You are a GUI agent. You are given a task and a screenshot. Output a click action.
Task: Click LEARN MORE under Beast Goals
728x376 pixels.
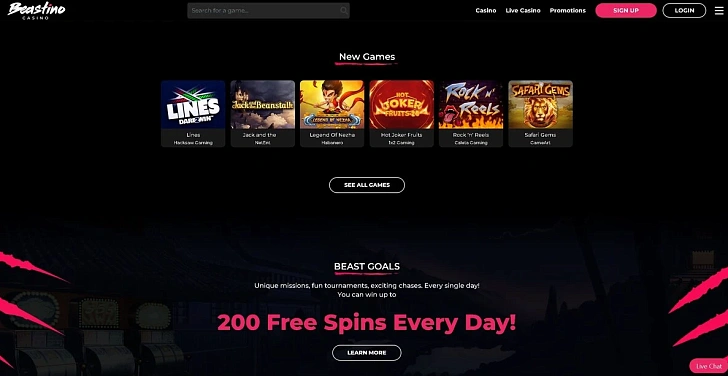[x=367, y=353]
